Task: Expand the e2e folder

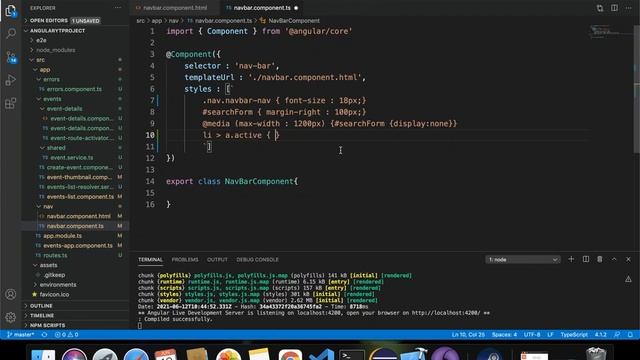Action: click(41, 40)
